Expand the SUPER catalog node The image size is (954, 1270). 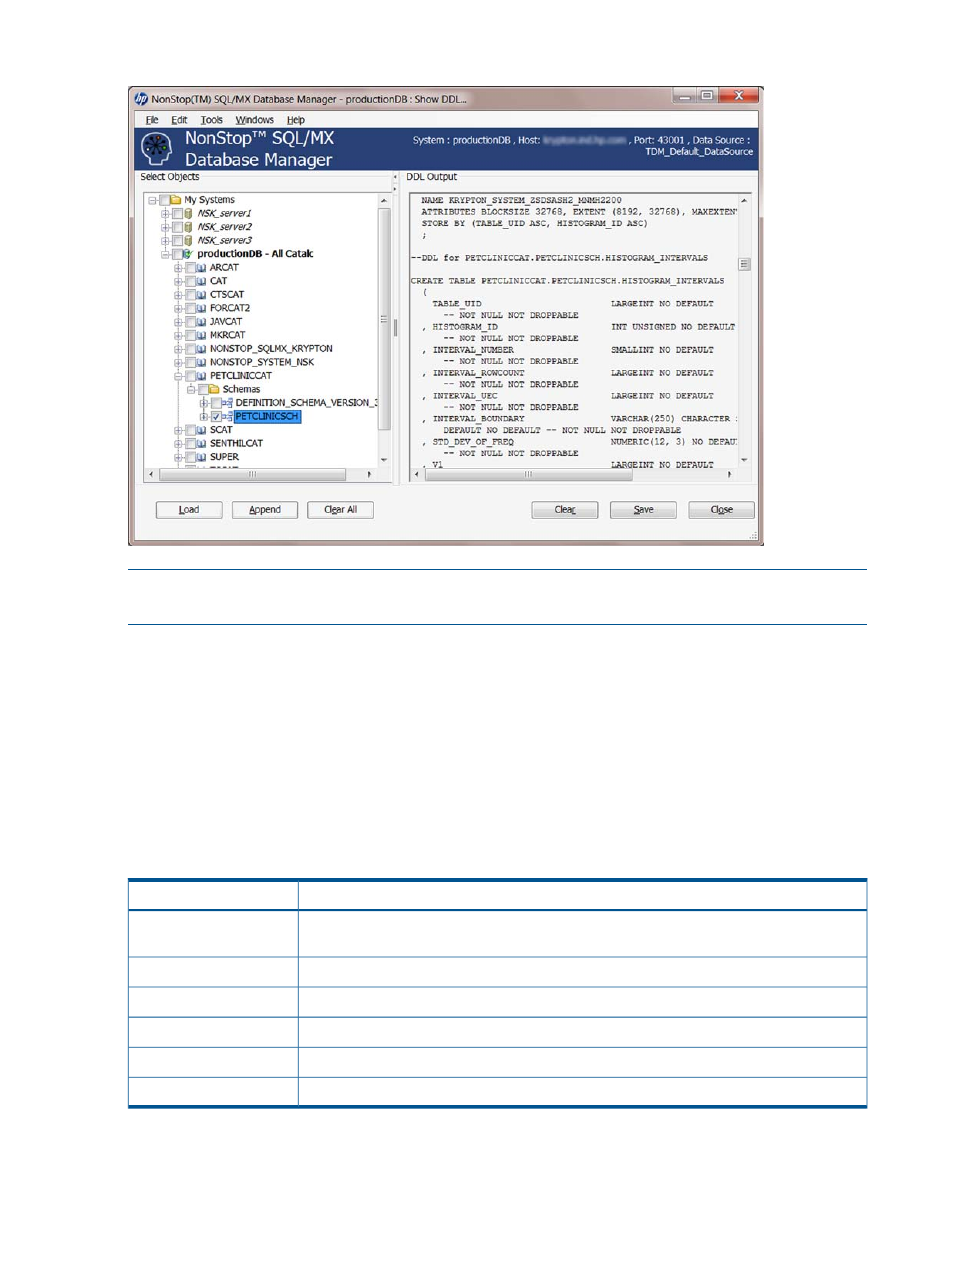(x=178, y=457)
